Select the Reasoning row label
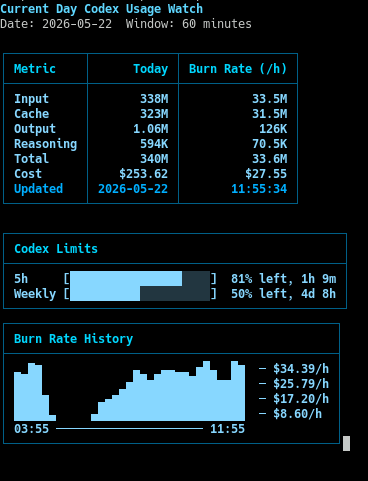 (45, 144)
